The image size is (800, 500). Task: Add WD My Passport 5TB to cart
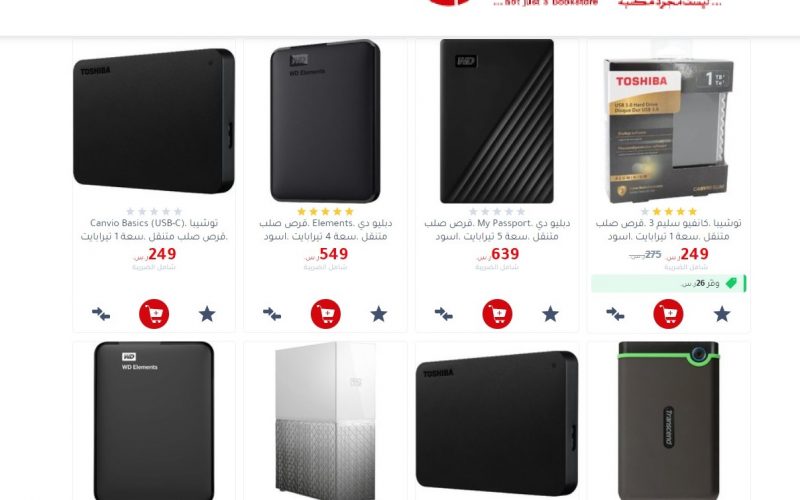pyautogui.click(x=497, y=314)
